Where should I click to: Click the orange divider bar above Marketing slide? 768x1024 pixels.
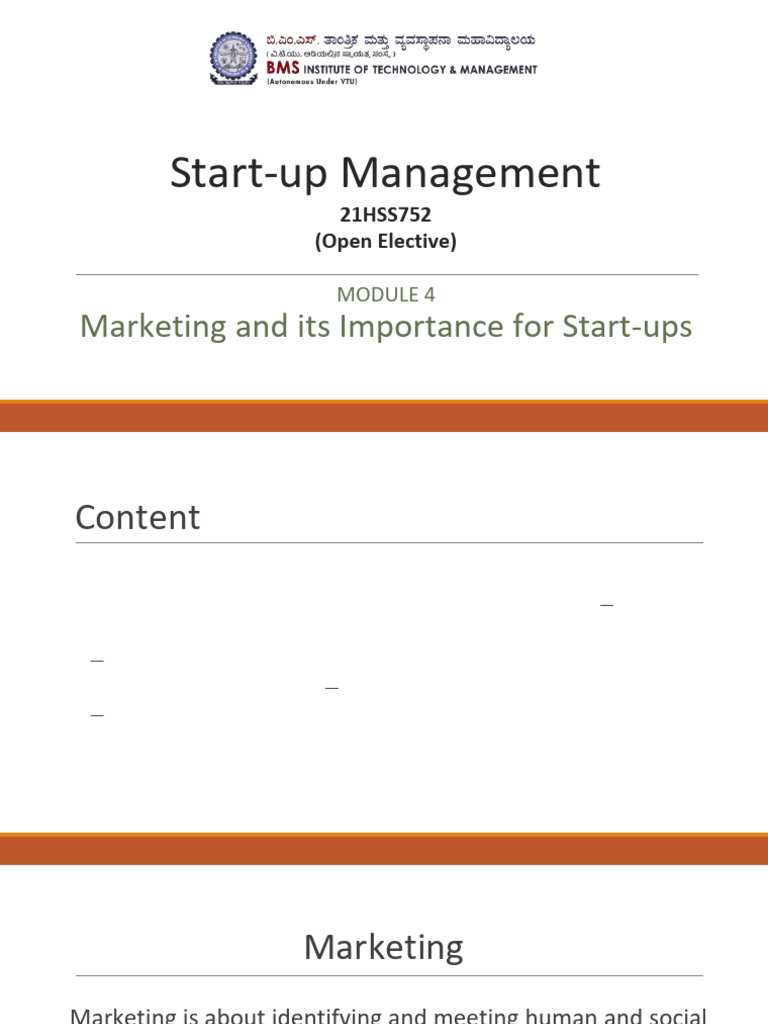(384, 849)
